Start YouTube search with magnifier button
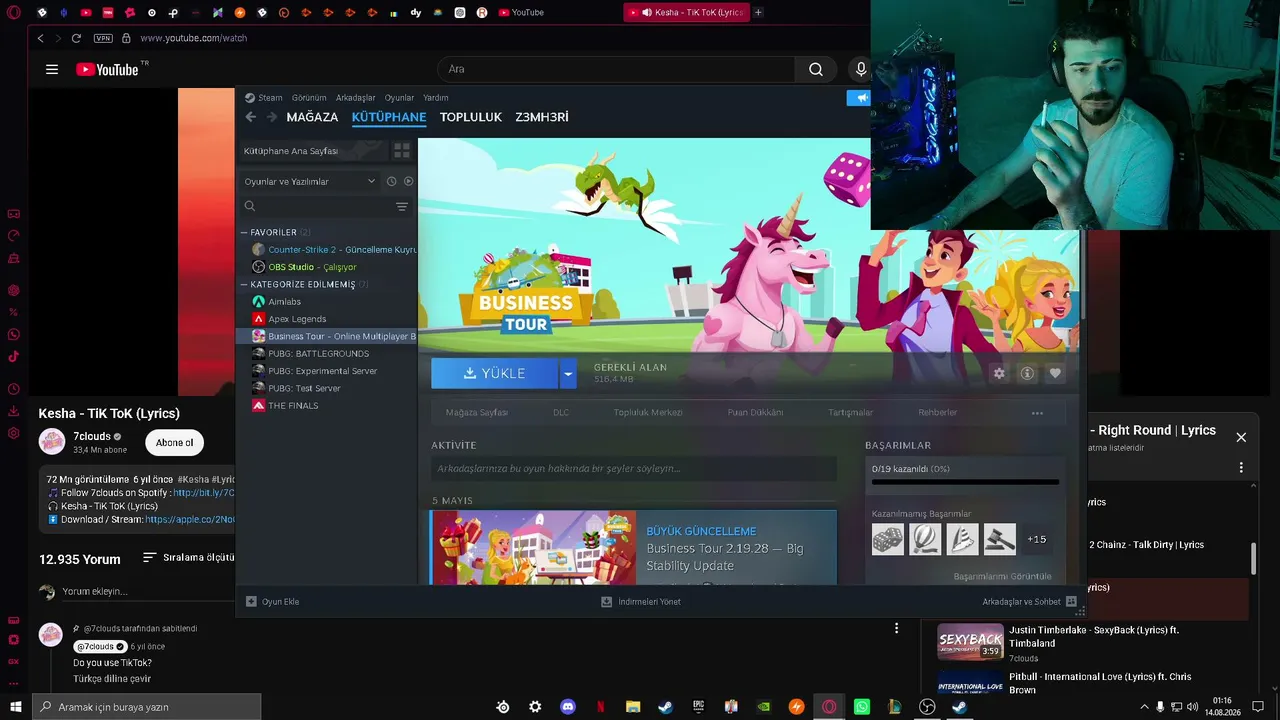 click(x=816, y=69)
